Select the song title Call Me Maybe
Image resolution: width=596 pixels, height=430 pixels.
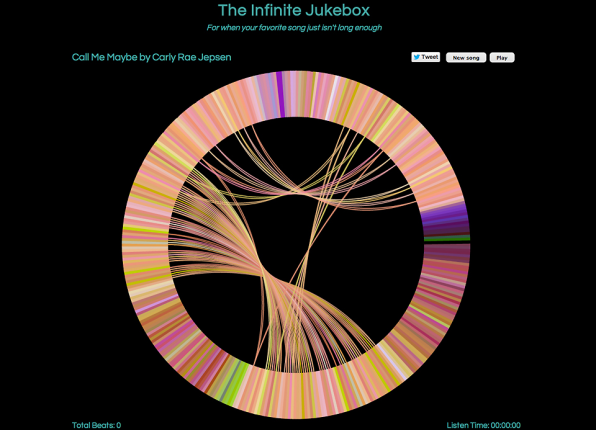(105, 57)
